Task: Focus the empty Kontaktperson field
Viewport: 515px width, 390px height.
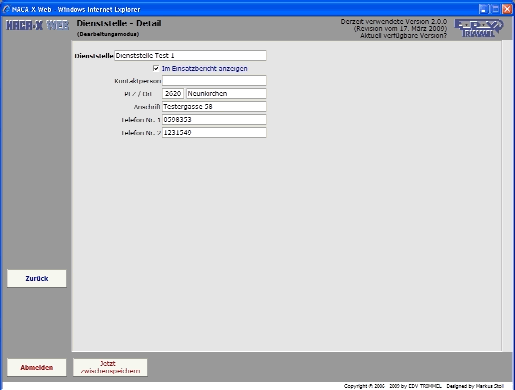Action: point(214,80)
